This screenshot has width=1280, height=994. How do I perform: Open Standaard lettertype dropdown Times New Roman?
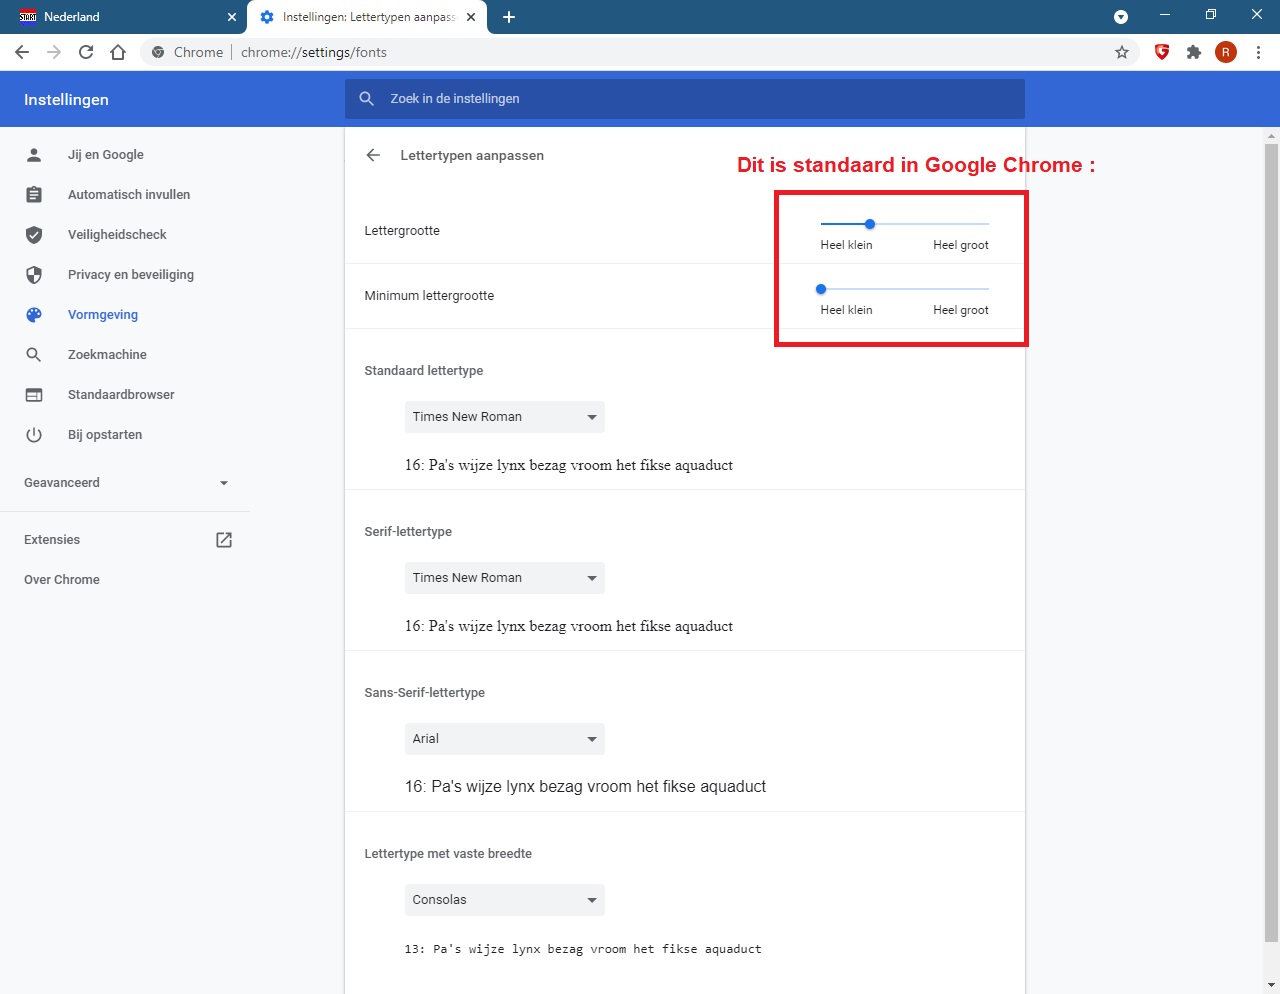[x=505, y=417]
